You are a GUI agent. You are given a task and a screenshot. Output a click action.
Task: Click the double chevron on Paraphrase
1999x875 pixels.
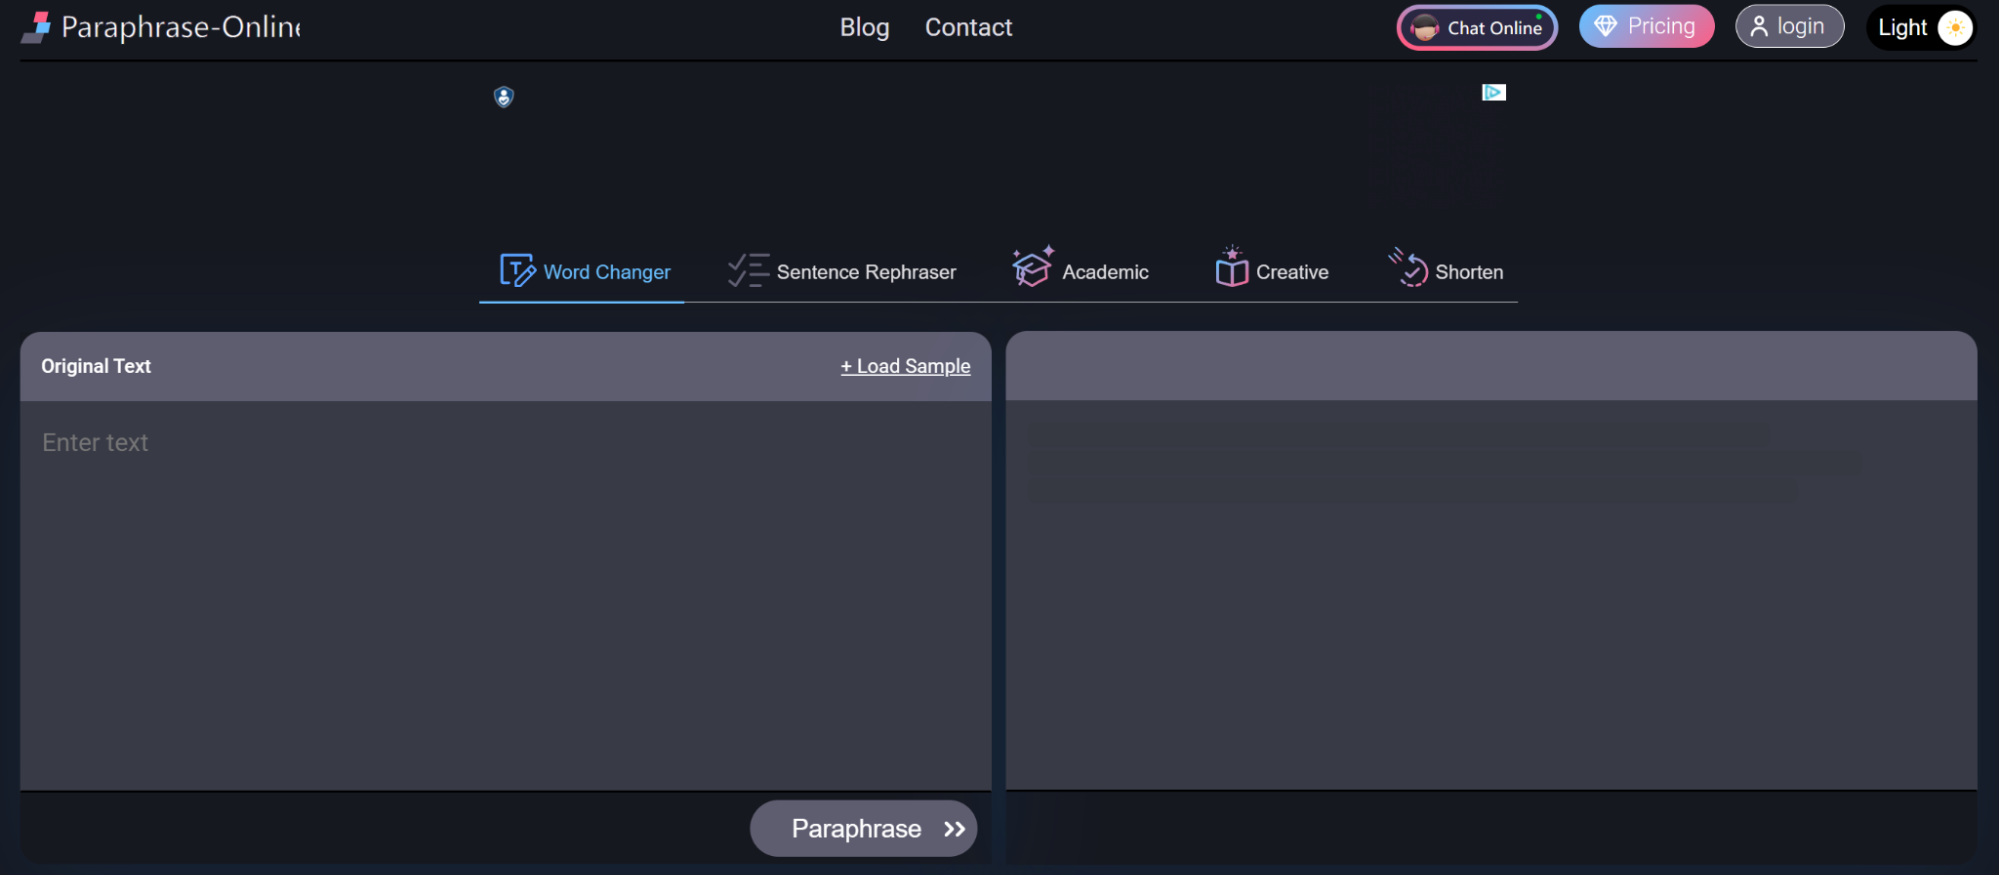tap(954, 829)
